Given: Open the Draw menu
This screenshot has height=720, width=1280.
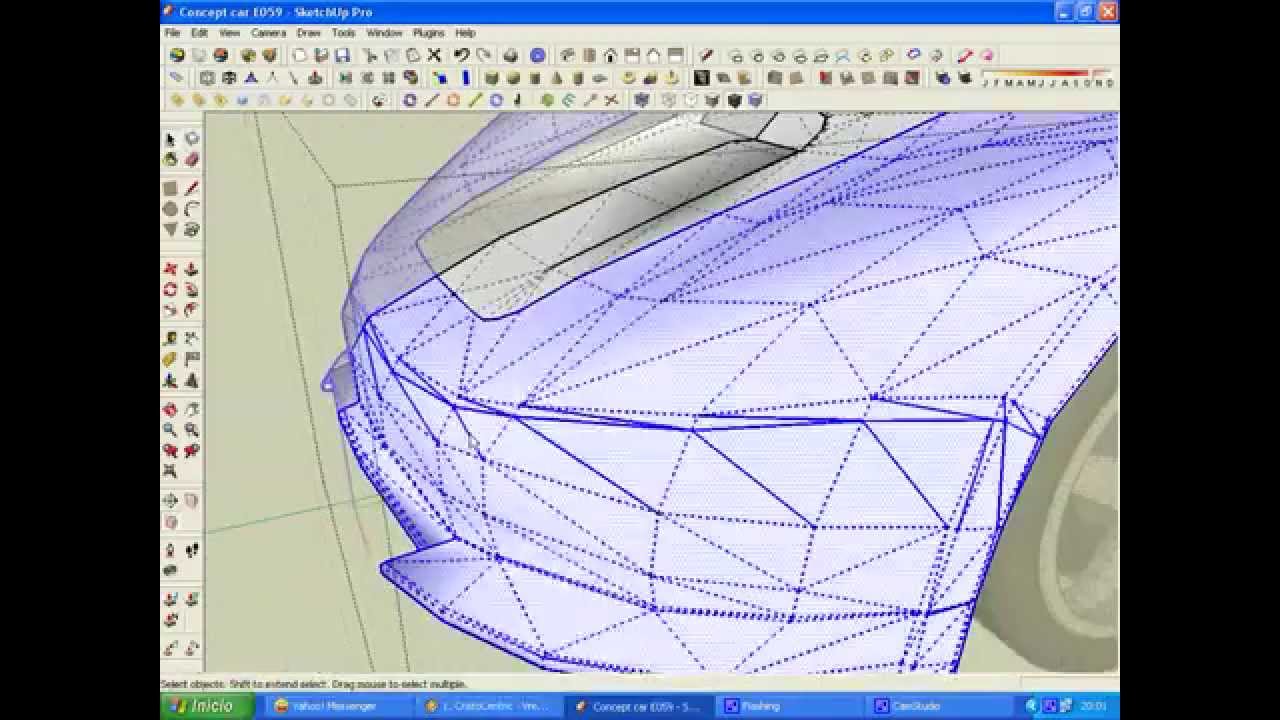Looking at the screenshot, I should [x=308, y=33].
